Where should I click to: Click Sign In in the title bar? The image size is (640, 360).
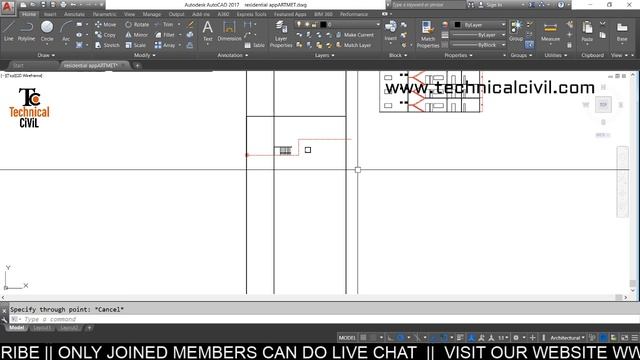click(490, 5)
